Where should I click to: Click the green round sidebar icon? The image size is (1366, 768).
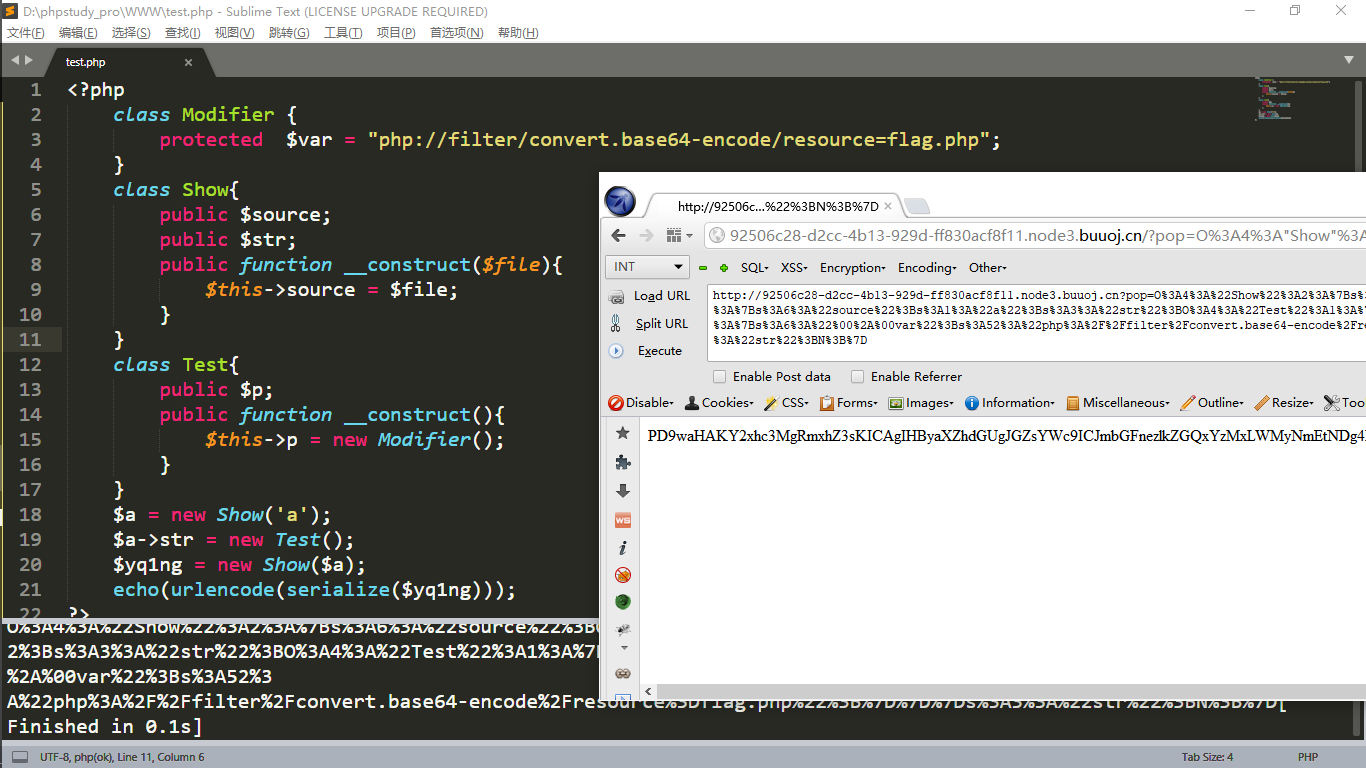pyautogui.click(x=623, y=602)
